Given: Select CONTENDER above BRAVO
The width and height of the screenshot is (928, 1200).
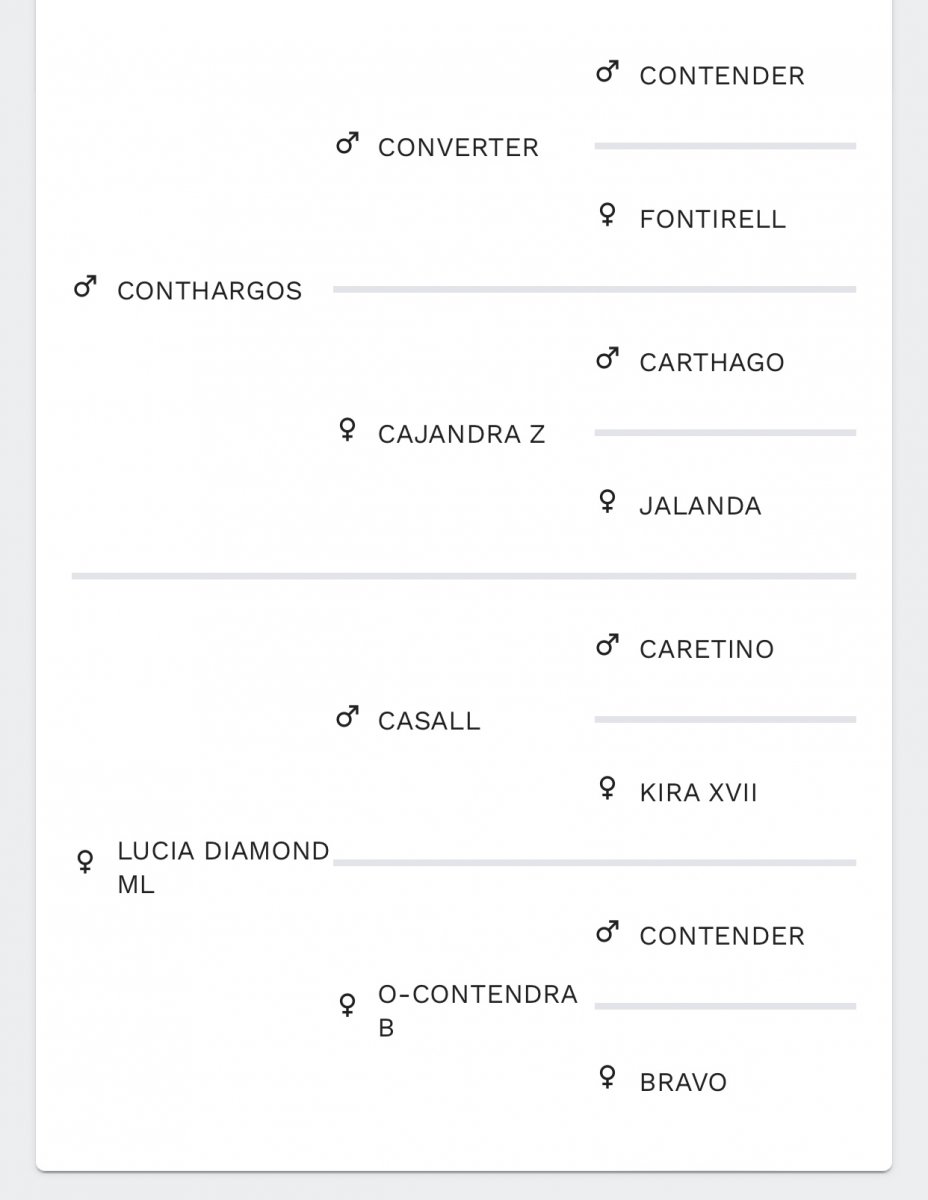Looking at the screenshot, I should [x=722, y=936].
